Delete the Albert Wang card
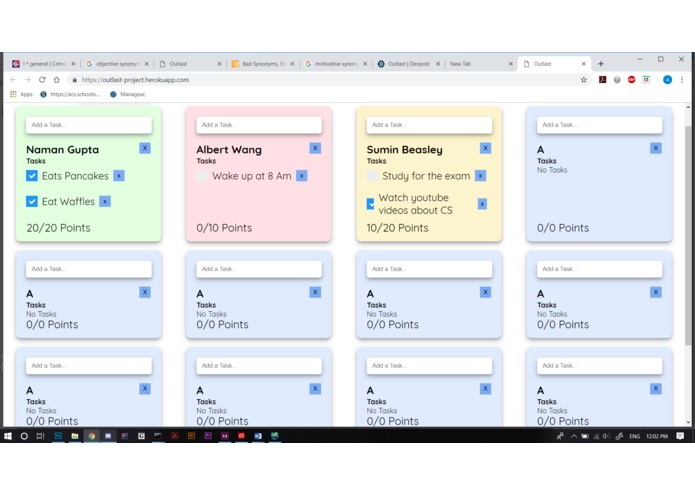The width and height of the screenshot is (695, 494). (315, 148)
